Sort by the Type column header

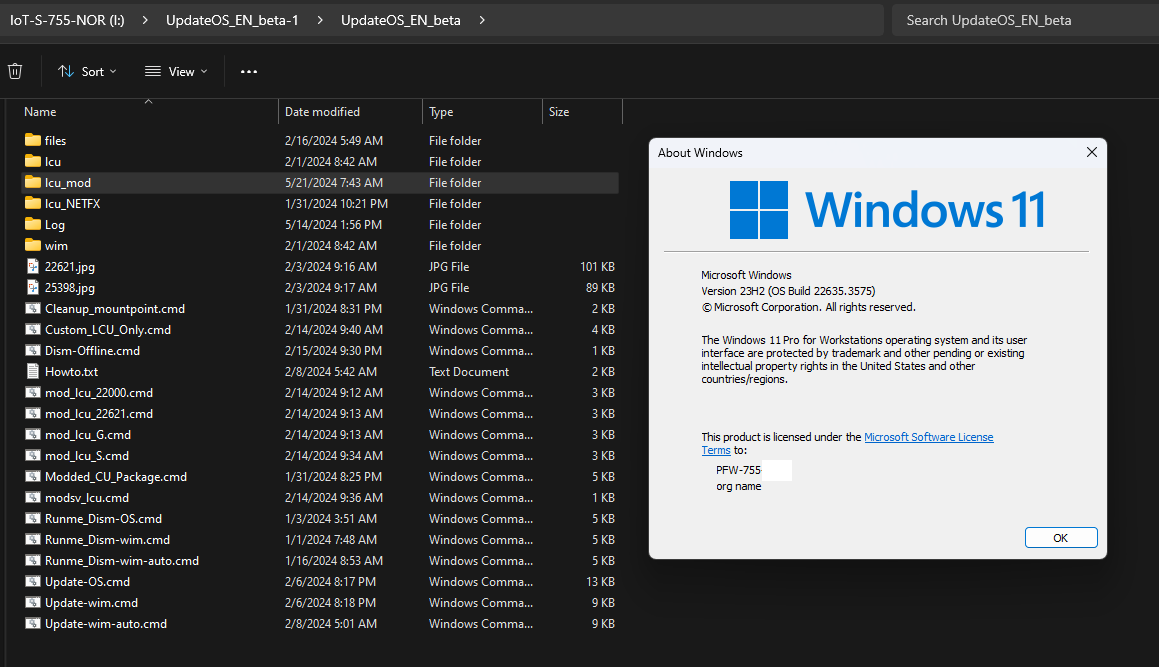pyautogui.click(x=441, y=112)
